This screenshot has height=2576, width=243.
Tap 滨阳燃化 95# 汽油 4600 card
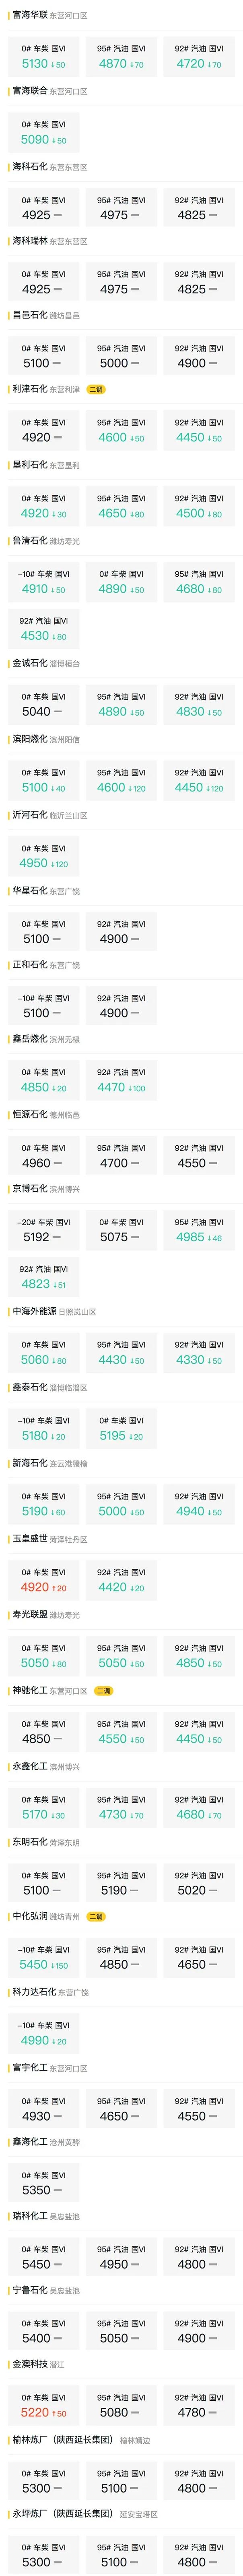121,780
